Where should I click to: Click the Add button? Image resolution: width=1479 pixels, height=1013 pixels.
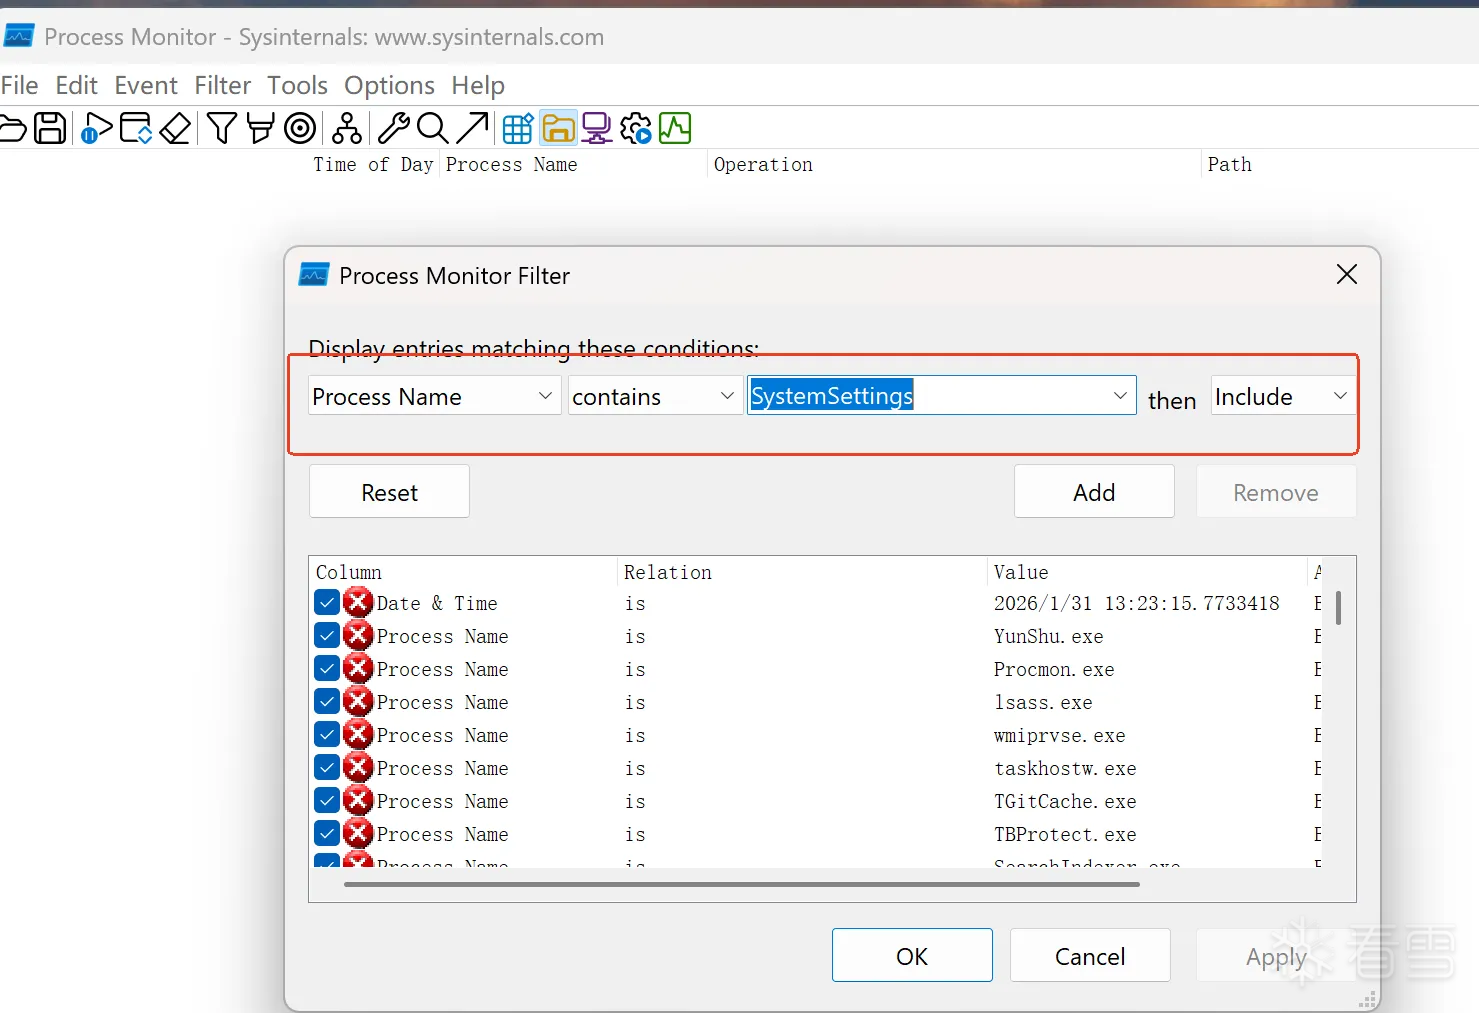click(1094, 492)
